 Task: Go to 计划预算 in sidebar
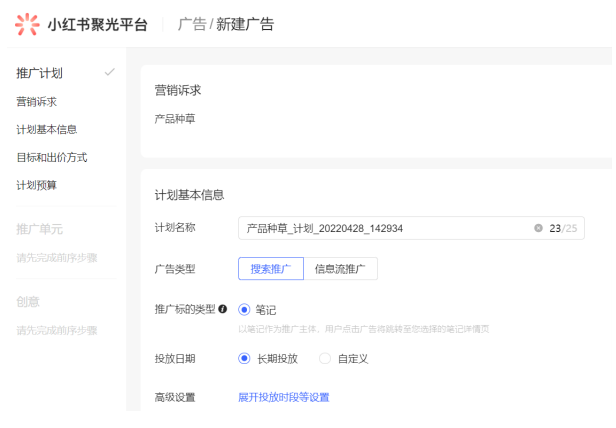pos(37,185)
